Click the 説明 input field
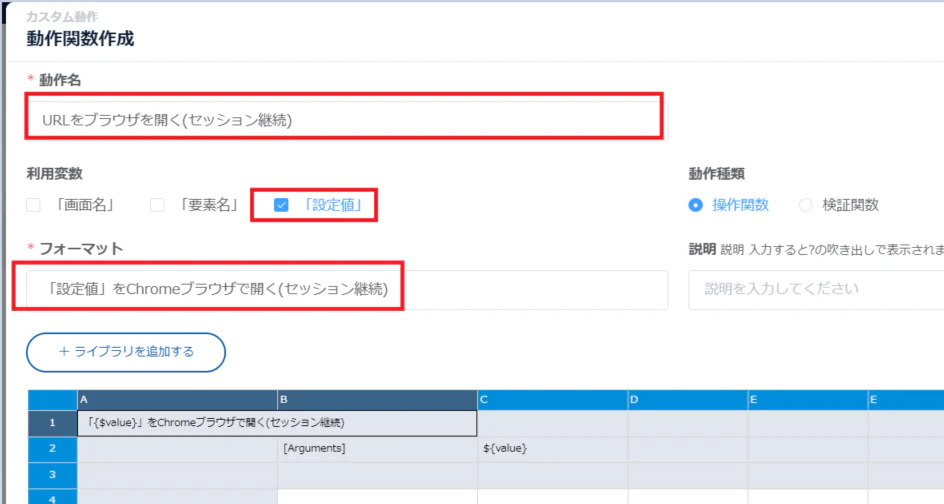This screenshot has width=944, height=504. click(x=816, y=290)
